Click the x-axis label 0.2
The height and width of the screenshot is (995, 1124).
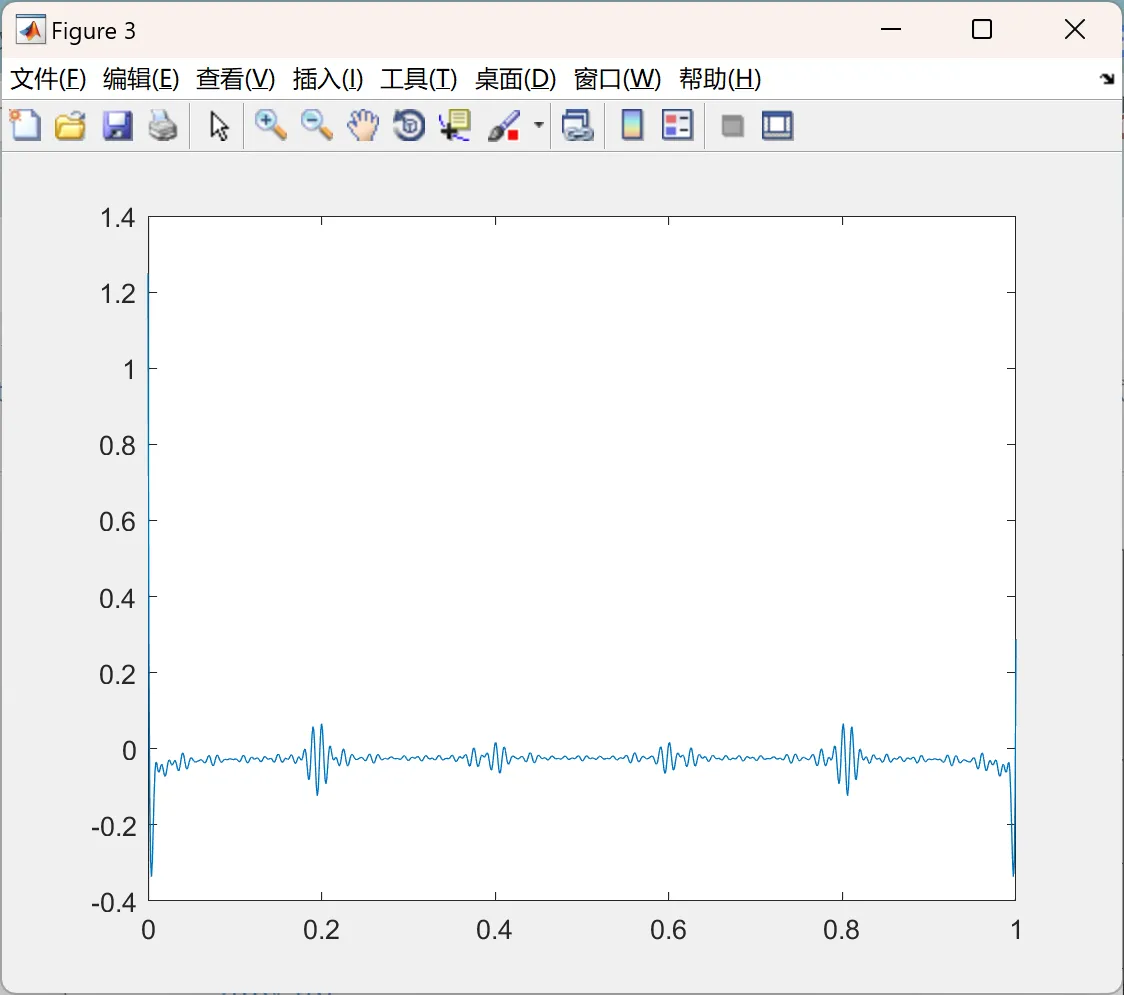coord(321,930)
